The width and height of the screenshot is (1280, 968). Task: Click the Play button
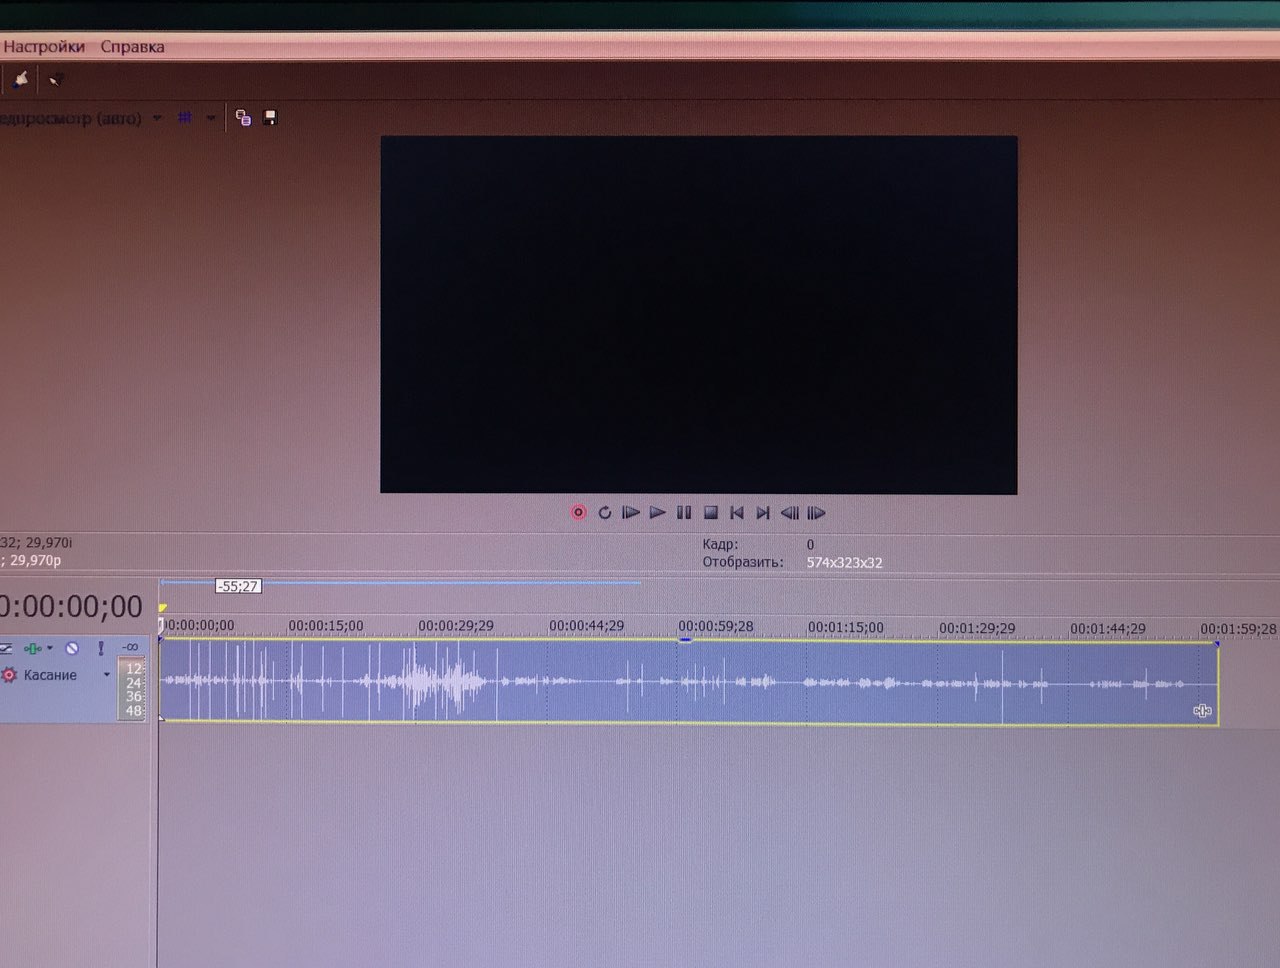tap(657, 513)
